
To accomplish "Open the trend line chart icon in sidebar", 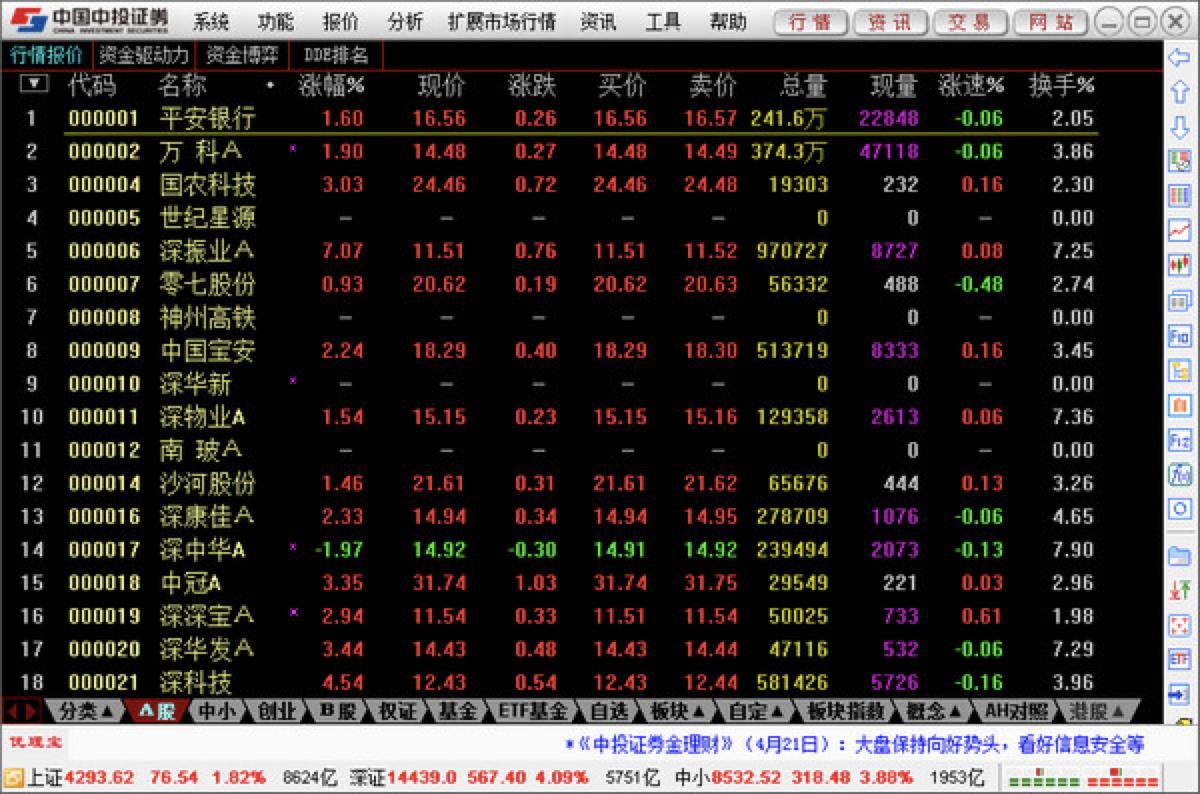I will tap(1180, 230).
